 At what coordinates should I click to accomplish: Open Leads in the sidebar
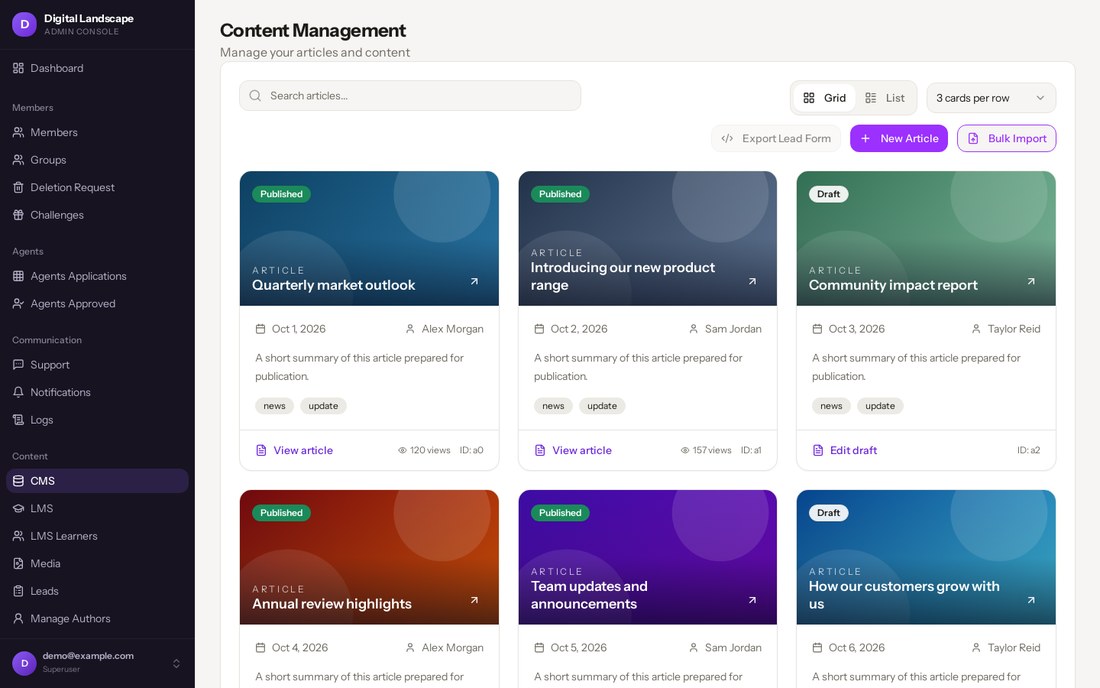coord(97,591)
